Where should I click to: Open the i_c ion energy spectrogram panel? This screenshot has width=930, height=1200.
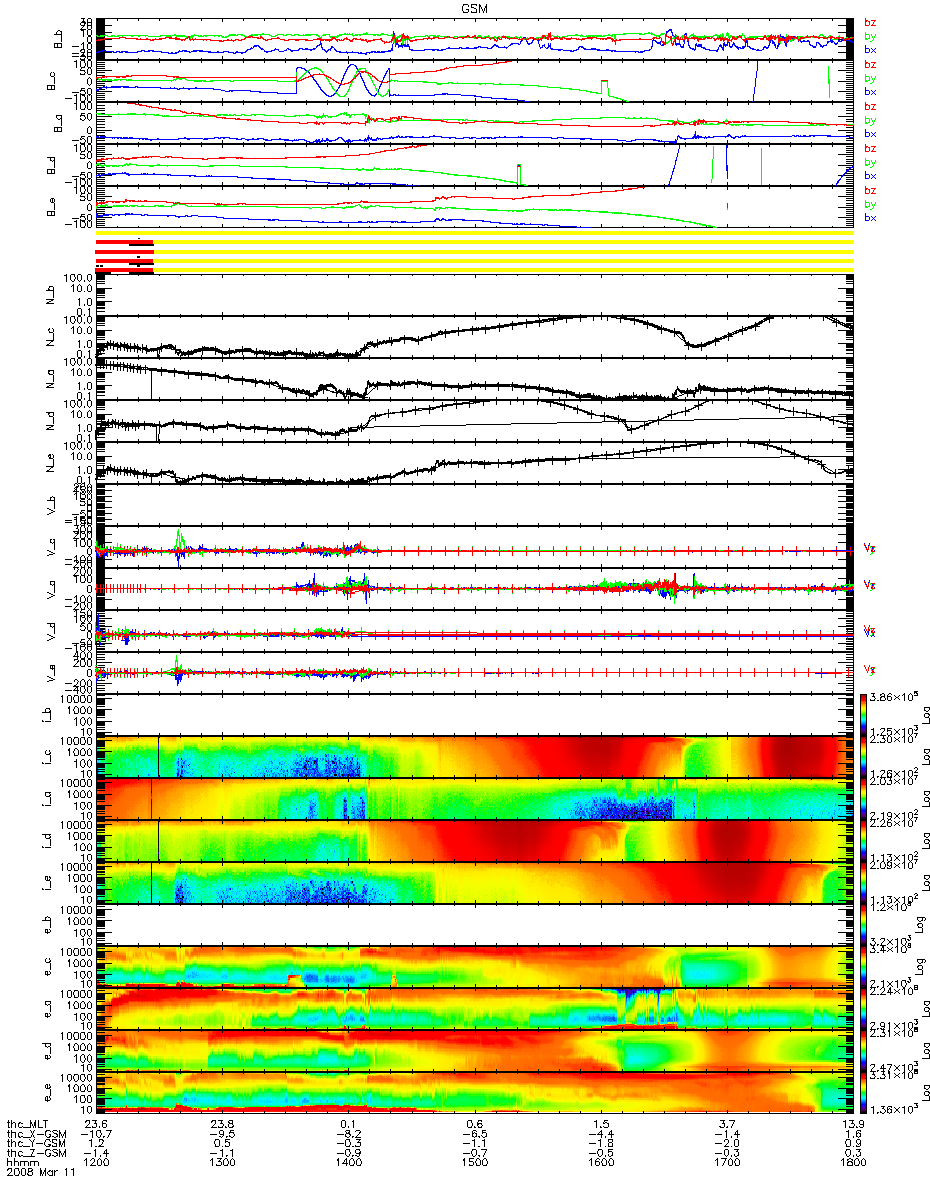click(x=474, y=757)
